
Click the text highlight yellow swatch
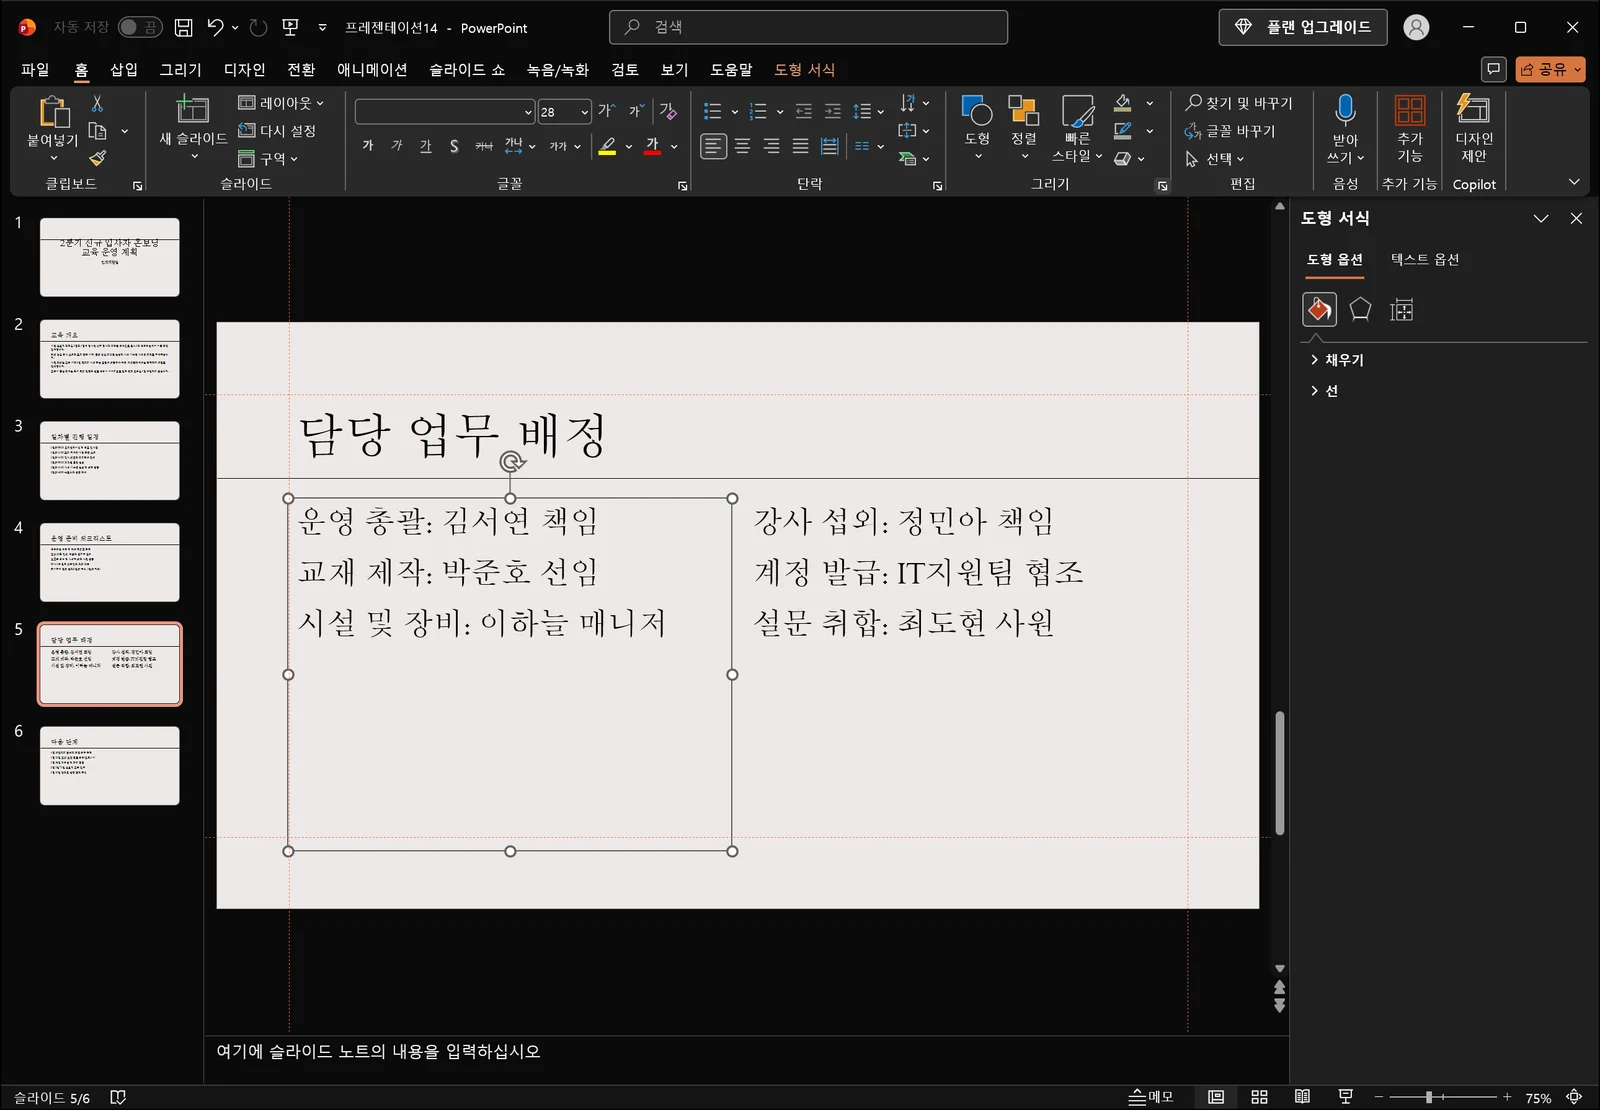[607, 147]
